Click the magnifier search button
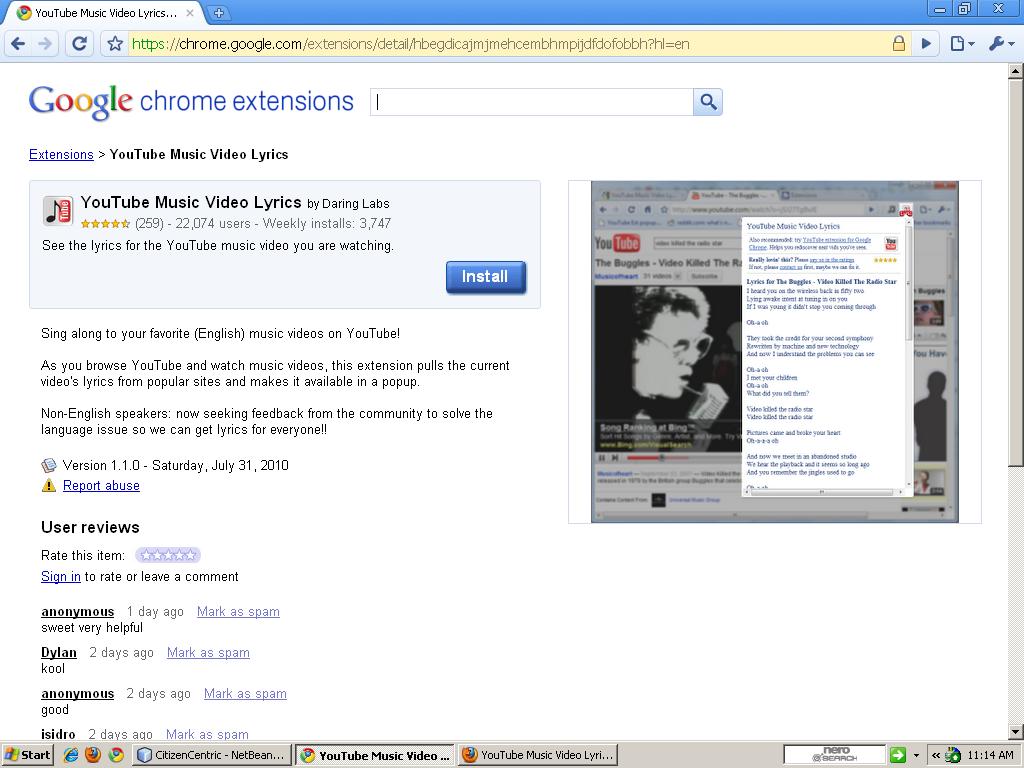The width and height of the screenshot is (1024, 768). (x=708, y=102)
